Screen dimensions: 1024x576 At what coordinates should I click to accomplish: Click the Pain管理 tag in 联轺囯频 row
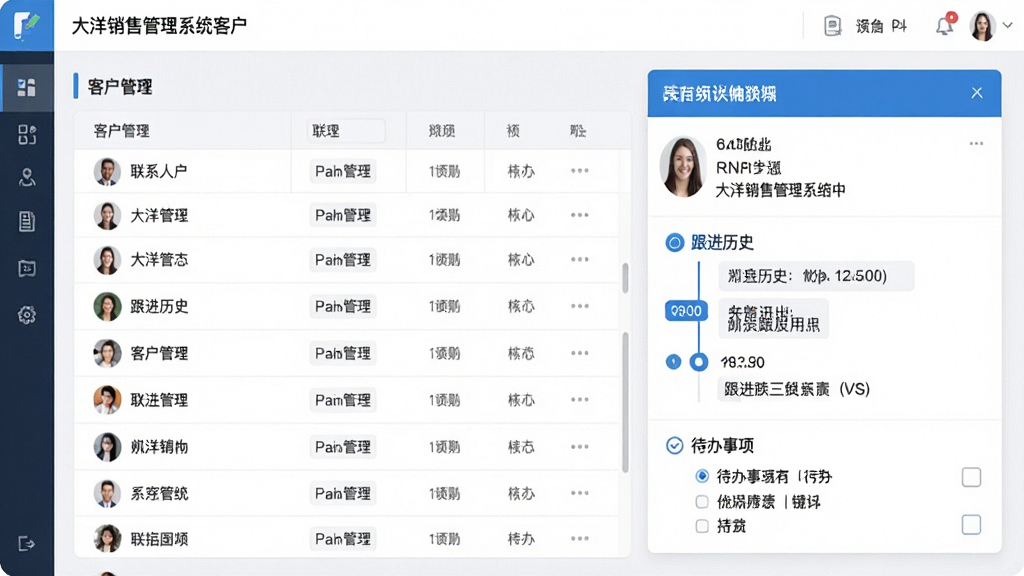point(343,539)
